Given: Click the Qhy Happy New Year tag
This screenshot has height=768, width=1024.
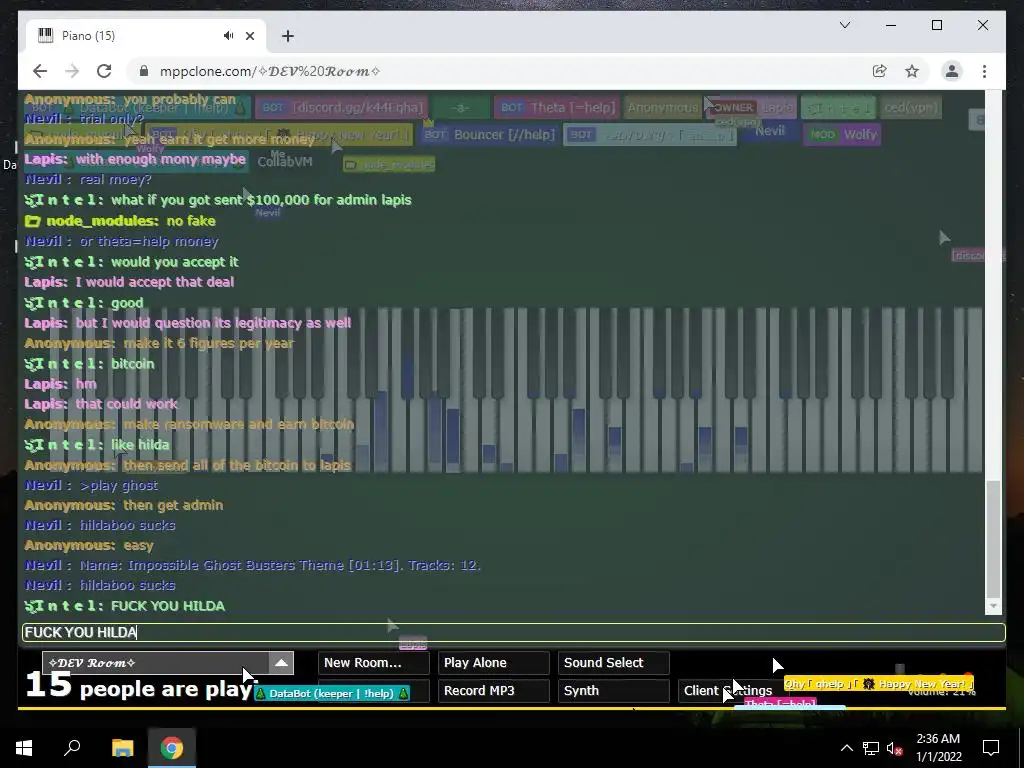Looking at the screenshot, I should pyautogui.click(x=878, y=684).
